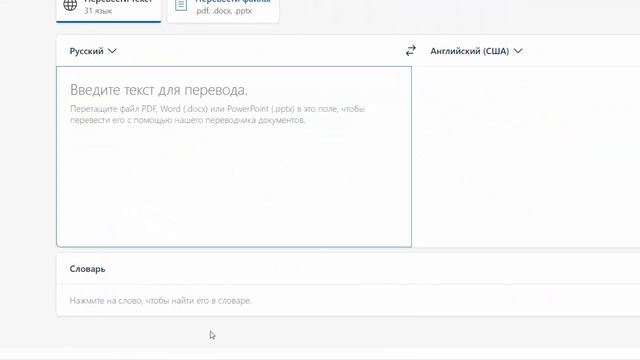This screenshot has width=640, height=360.
Task: Click the Словарь heading
Action: coord(87,269)
